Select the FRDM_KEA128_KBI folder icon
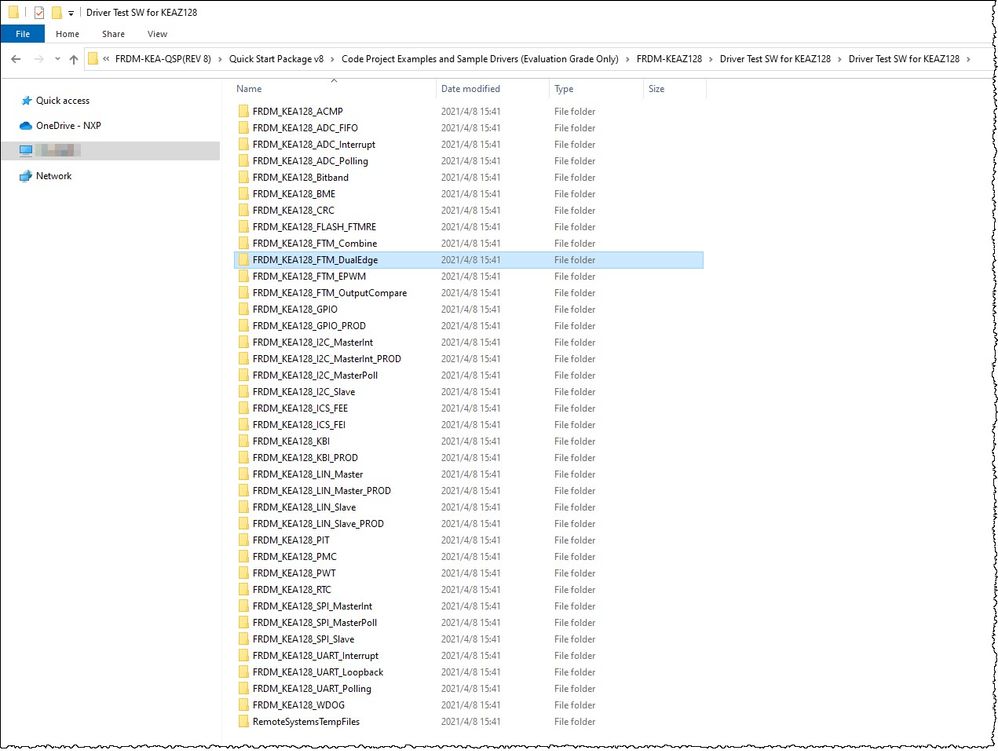 [x=244, y=442]
